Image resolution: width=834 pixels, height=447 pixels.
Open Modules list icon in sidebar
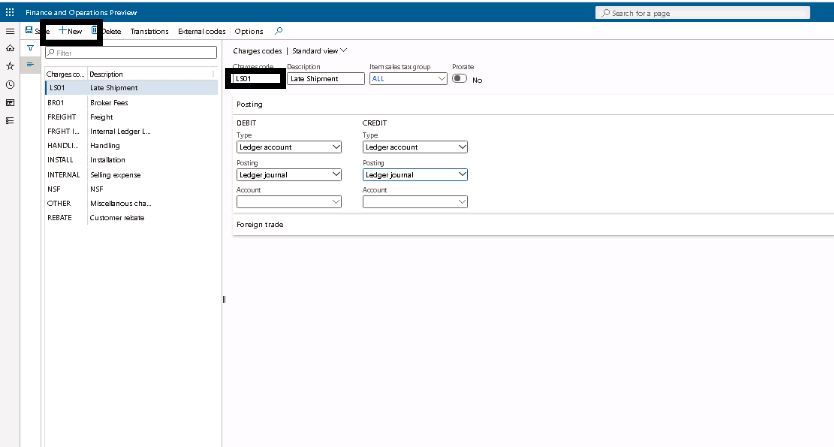tap(10, 121)
